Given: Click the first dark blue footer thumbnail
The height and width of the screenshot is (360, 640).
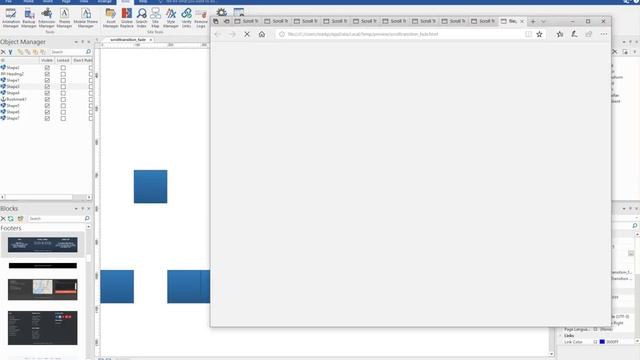Looking at the screenshot, I should (42, 245).
